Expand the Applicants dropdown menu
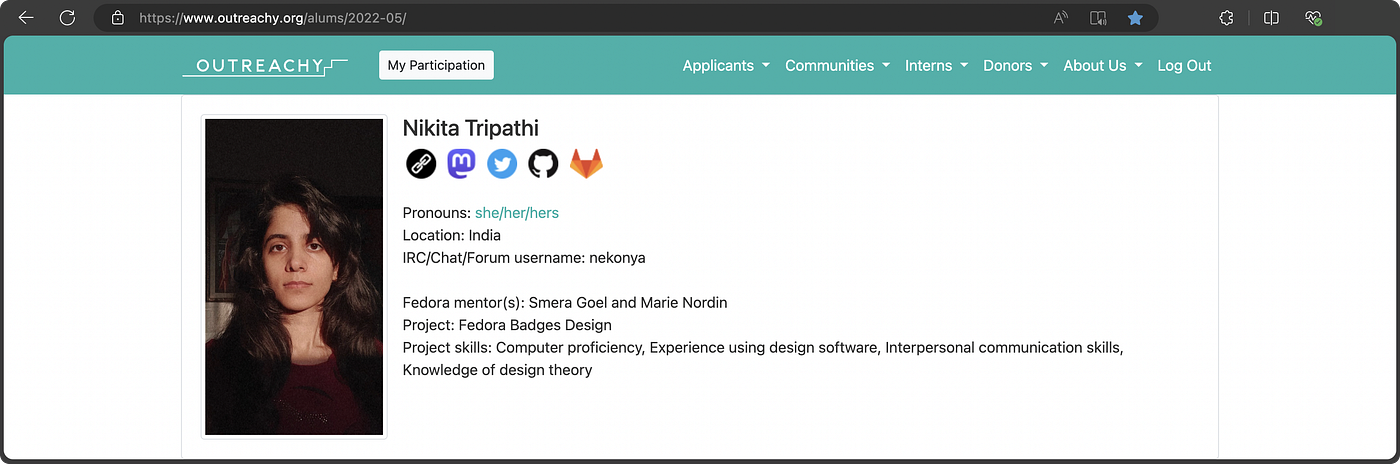1400x464 pixels. coord(726,65)
